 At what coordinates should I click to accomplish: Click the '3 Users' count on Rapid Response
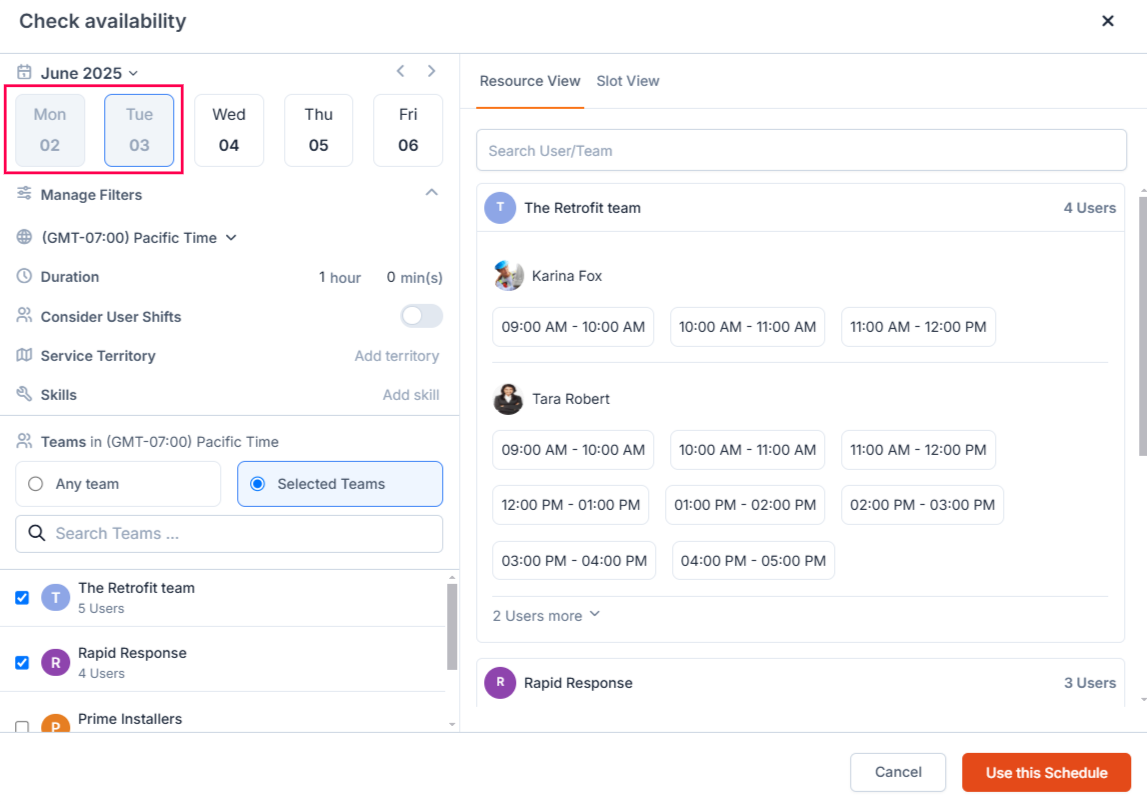click(x=1089, y=683)
